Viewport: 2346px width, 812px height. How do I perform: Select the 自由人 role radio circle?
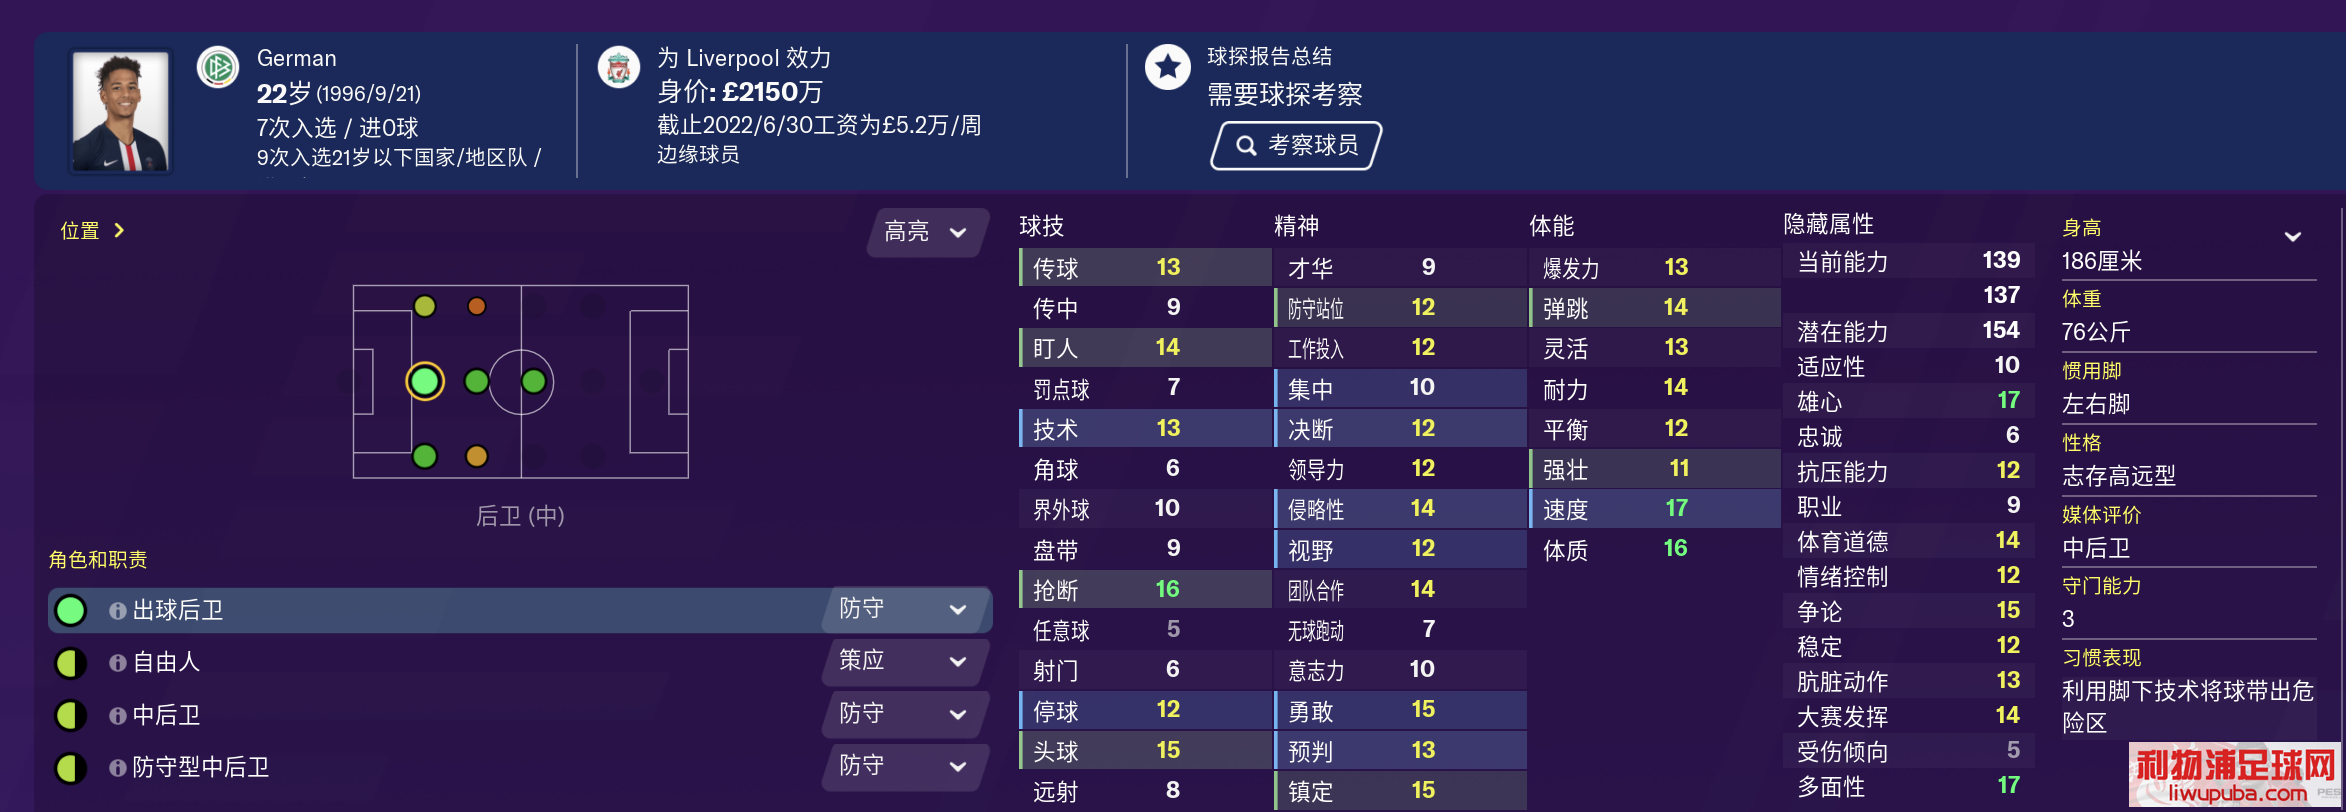[x=71, y=662]
